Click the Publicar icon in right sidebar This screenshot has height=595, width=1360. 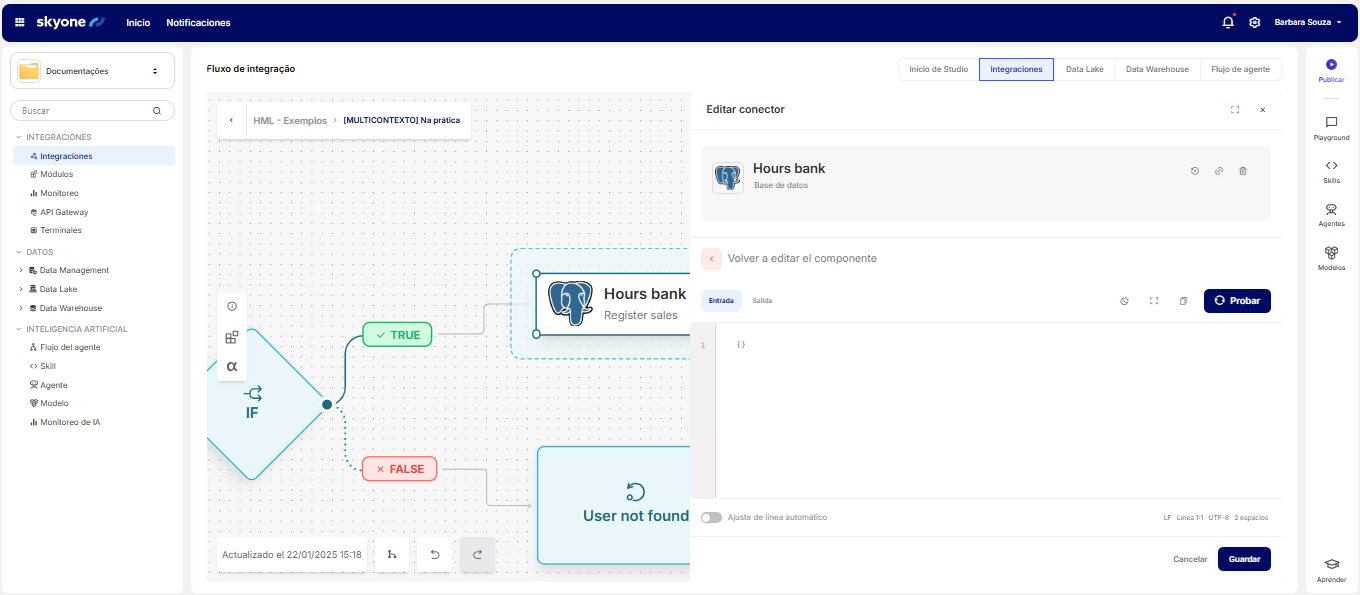click(1331, 65)
